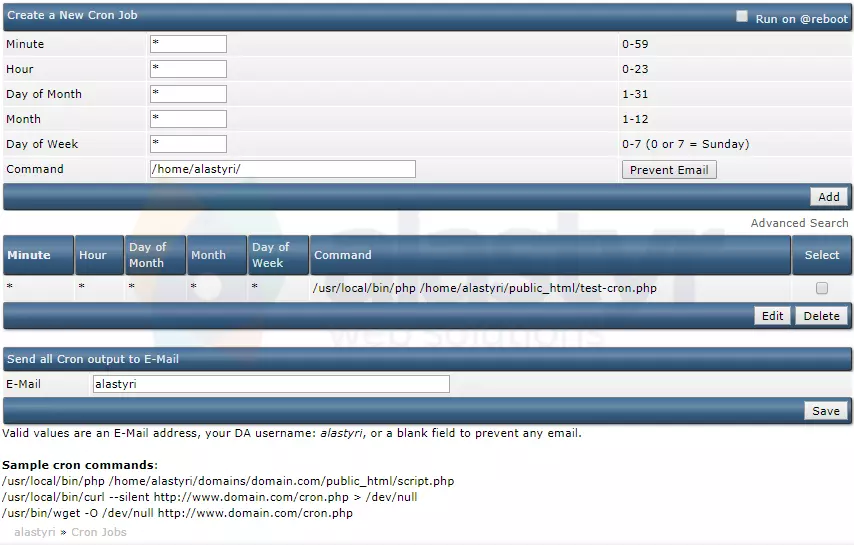
Task: Click the 0-23 range hint
Action: tap(635, 69)
